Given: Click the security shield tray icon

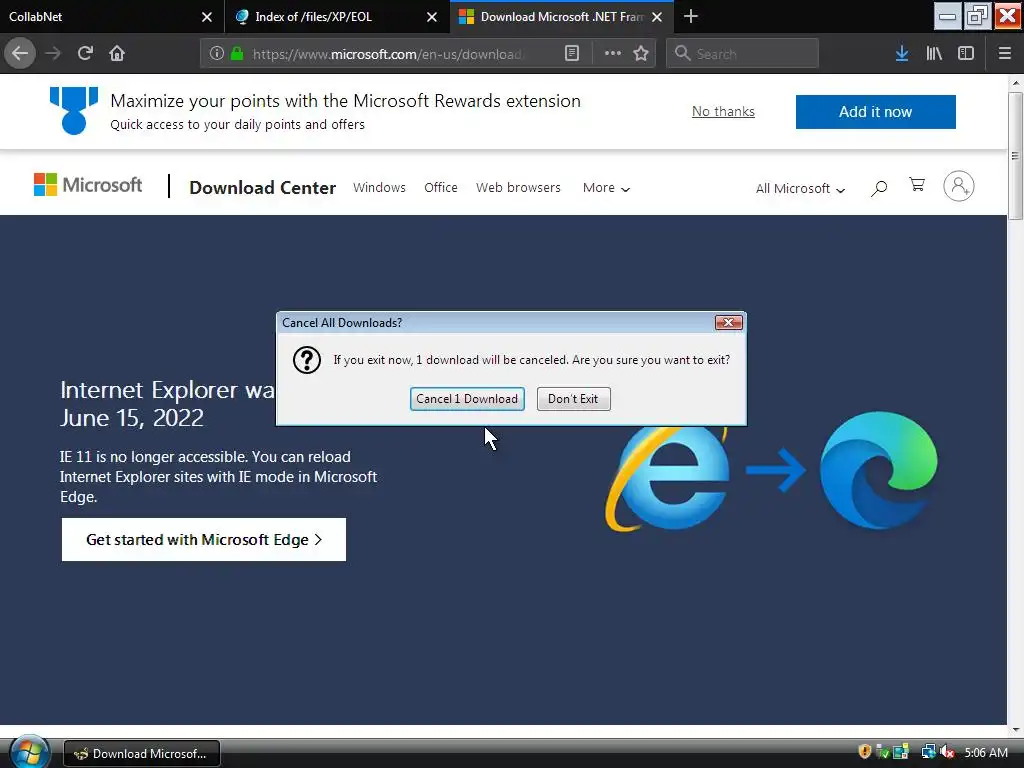Looking at the screenshot, I should (x=864, y=752).
